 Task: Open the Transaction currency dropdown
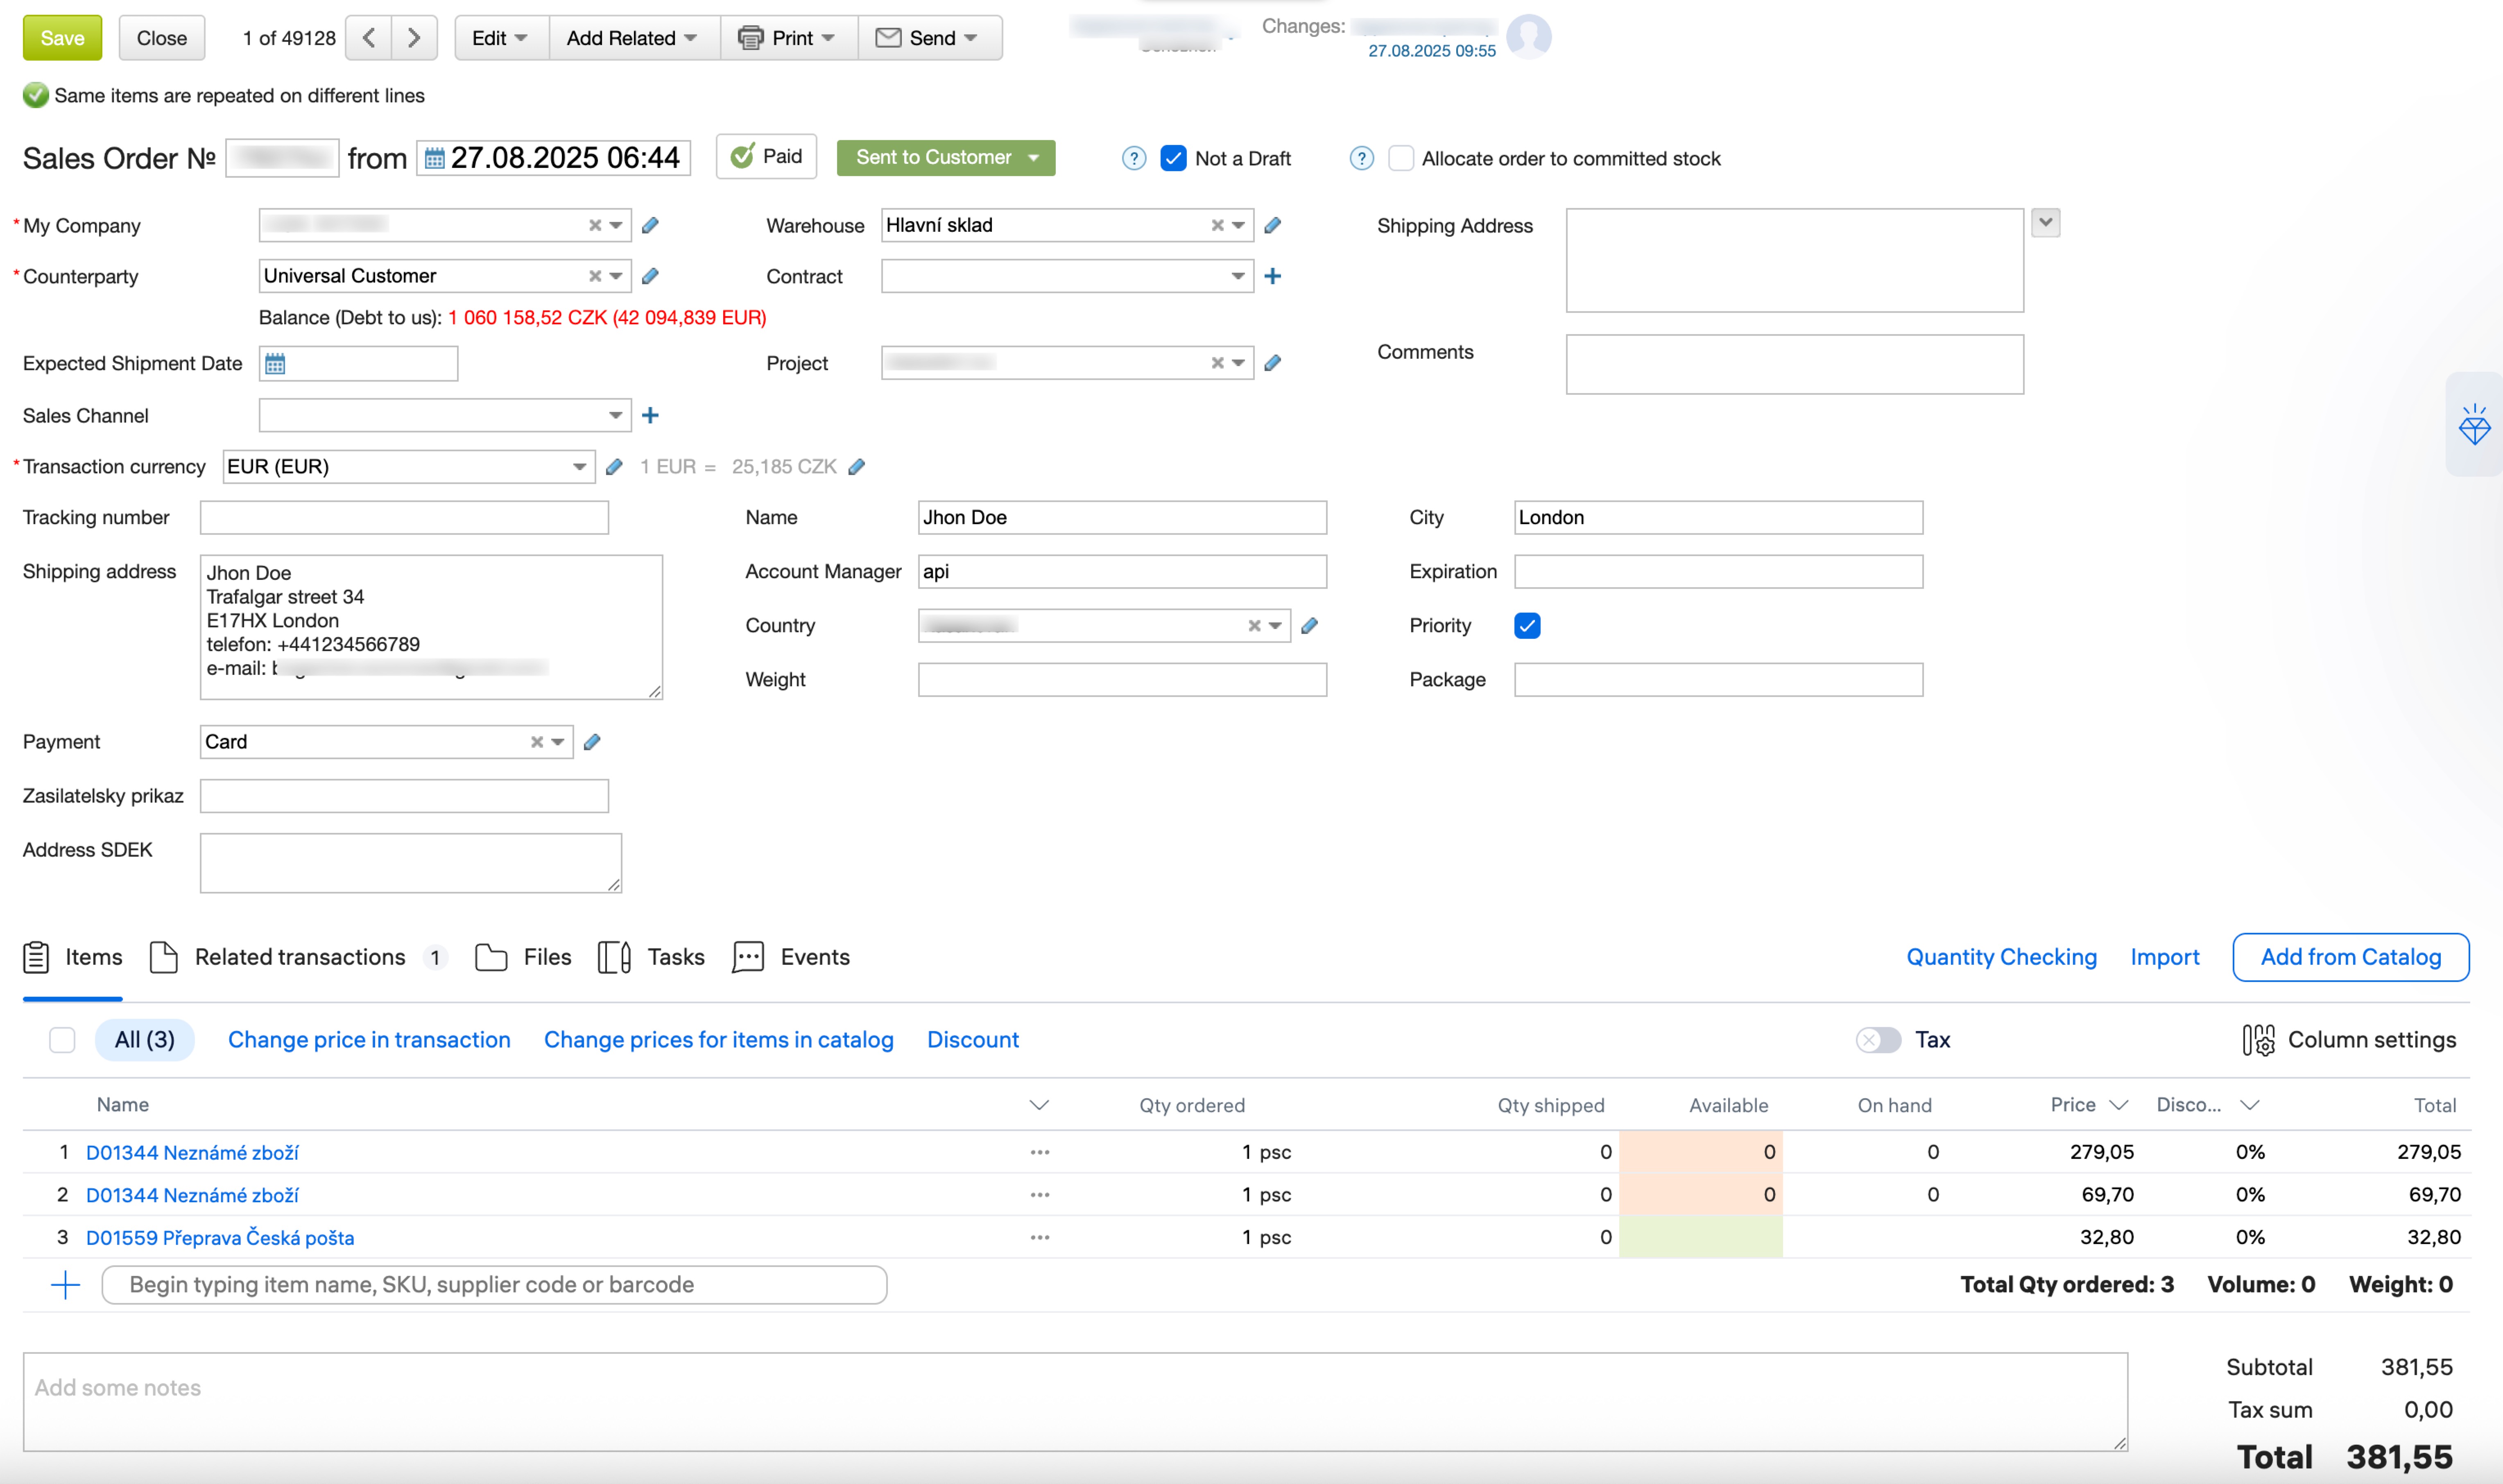click(579, 467)
